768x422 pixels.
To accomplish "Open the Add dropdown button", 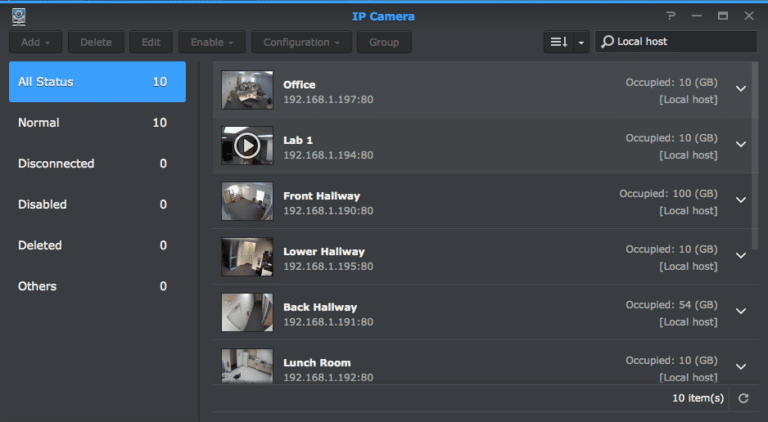I will click(x=35, y=42).
